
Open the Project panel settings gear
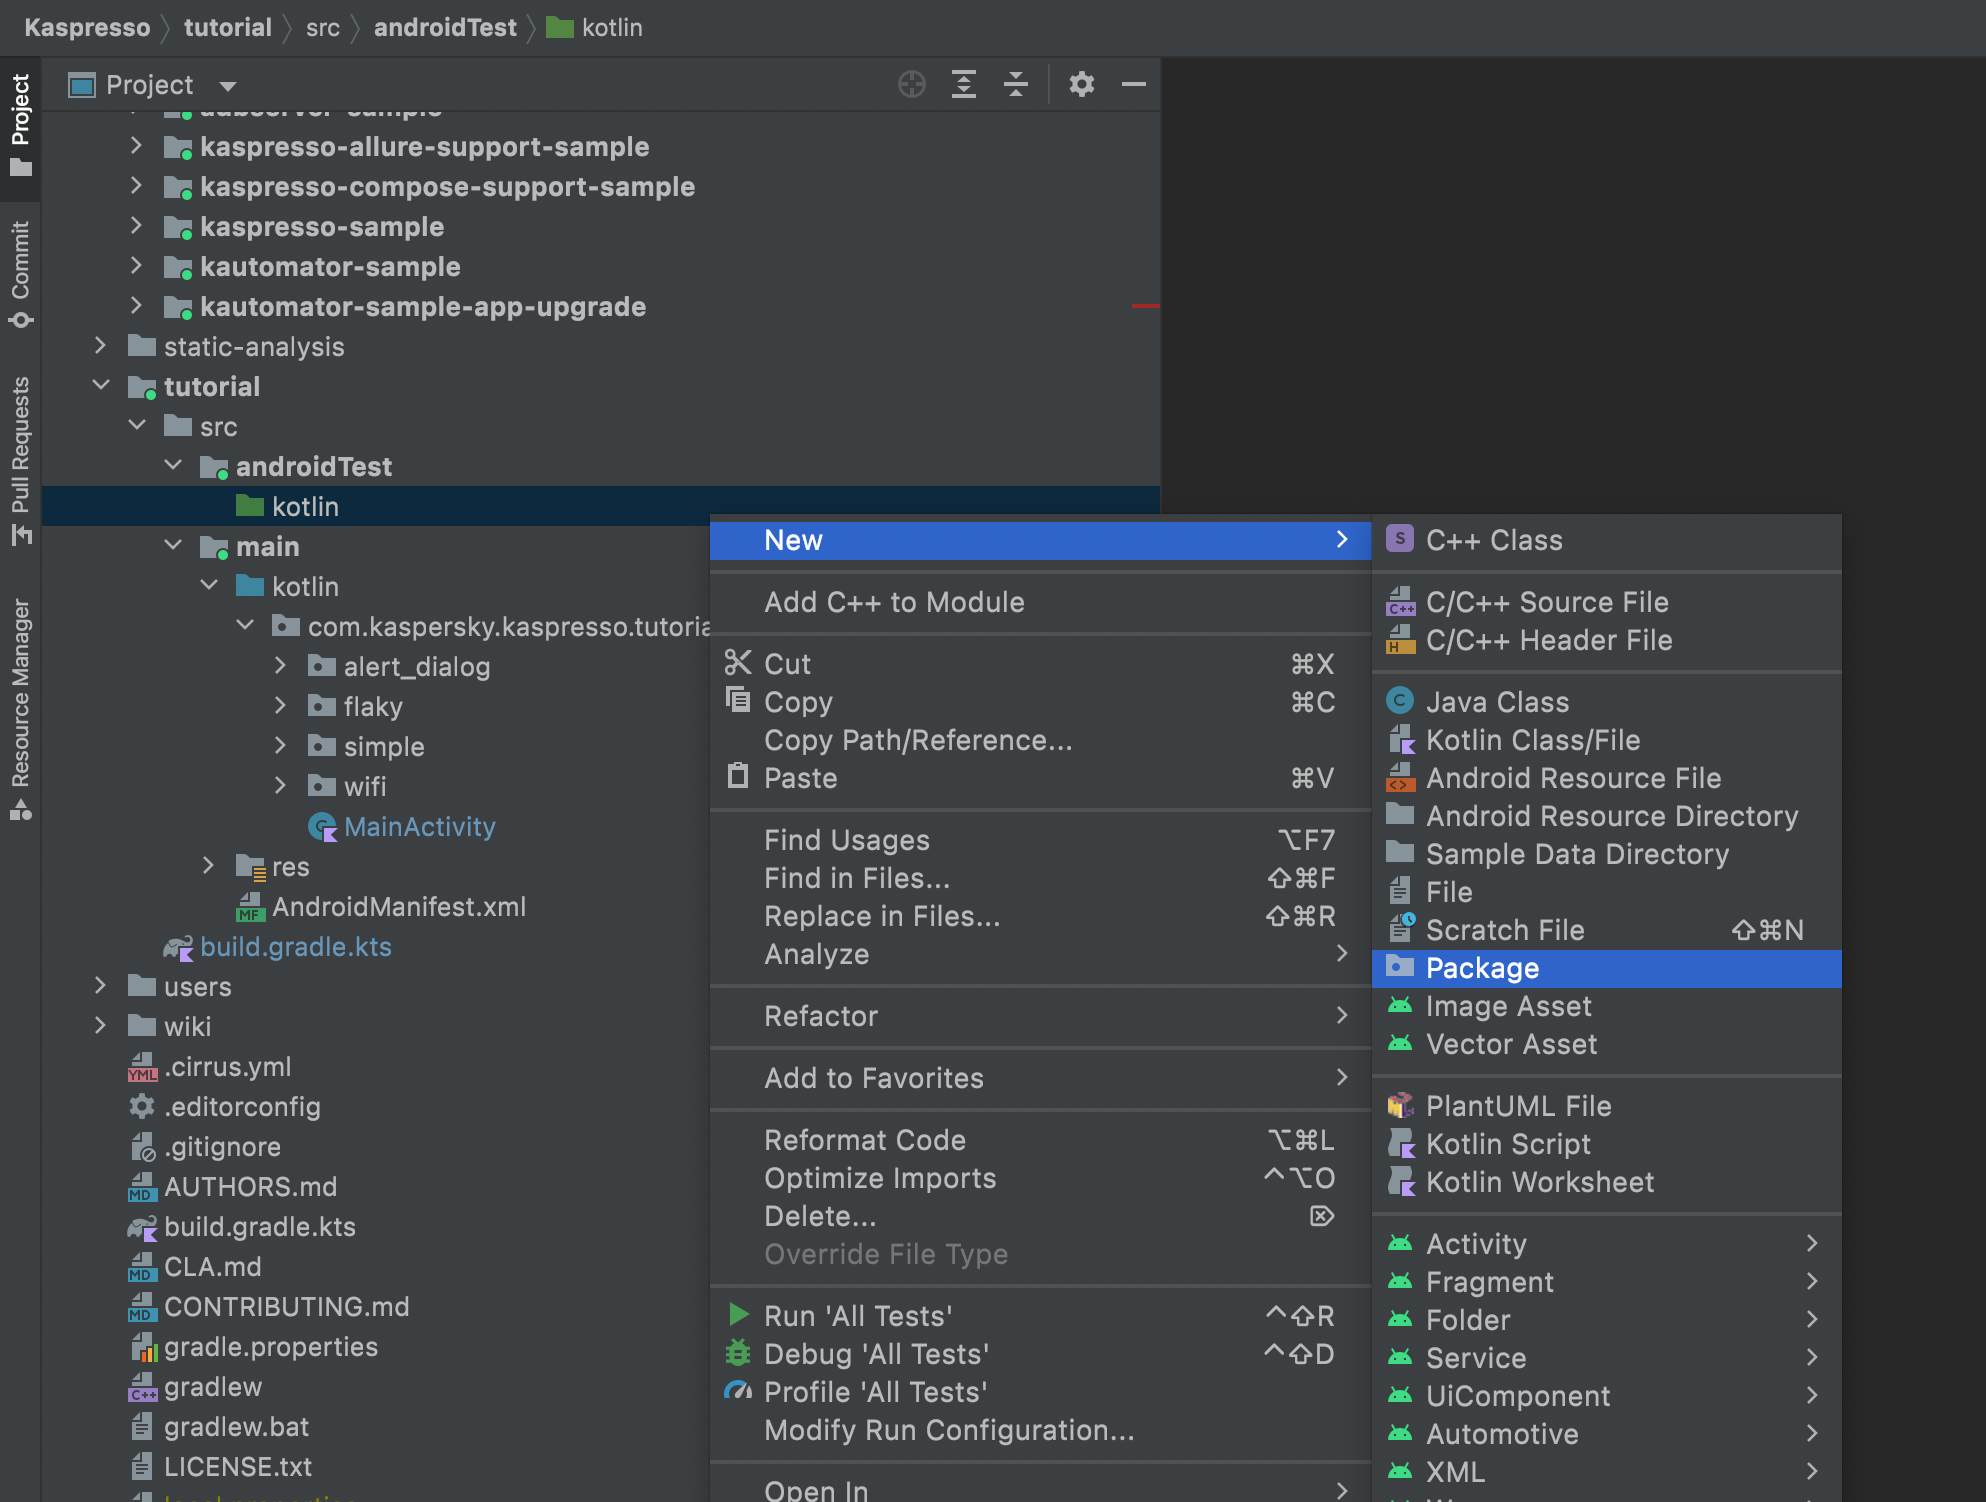[x=1081, y=84]
